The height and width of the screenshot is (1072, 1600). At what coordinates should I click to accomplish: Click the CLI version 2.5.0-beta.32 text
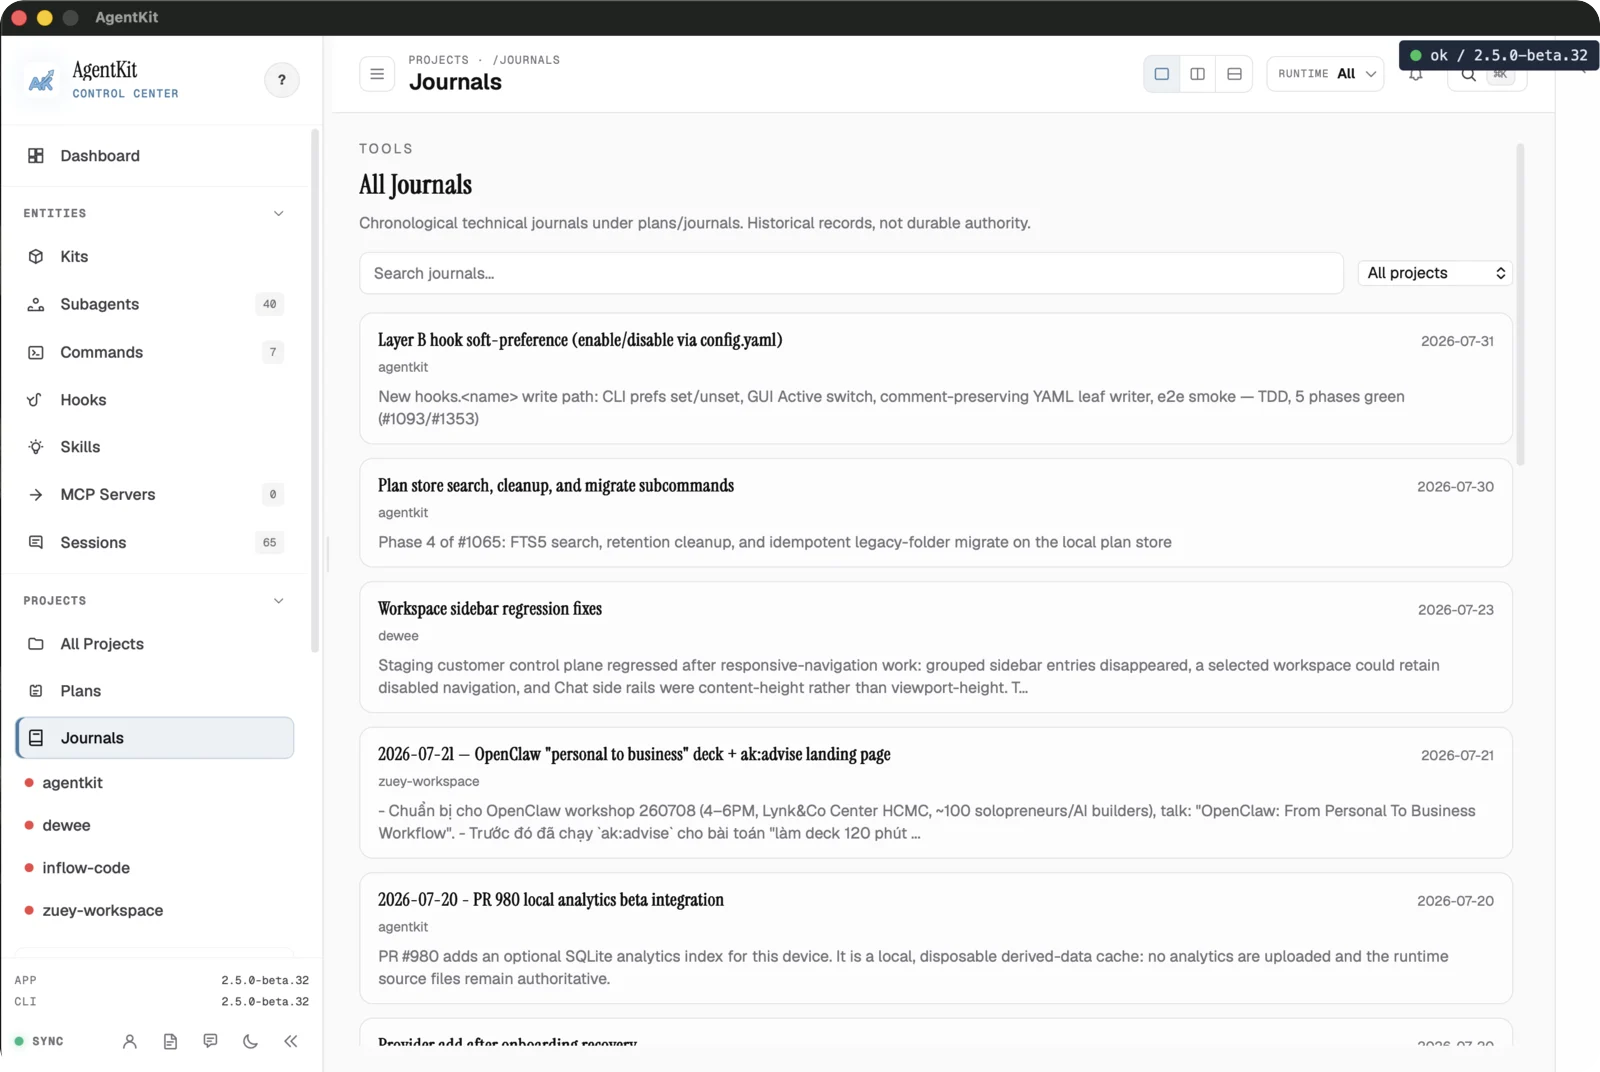(265, 1002)
